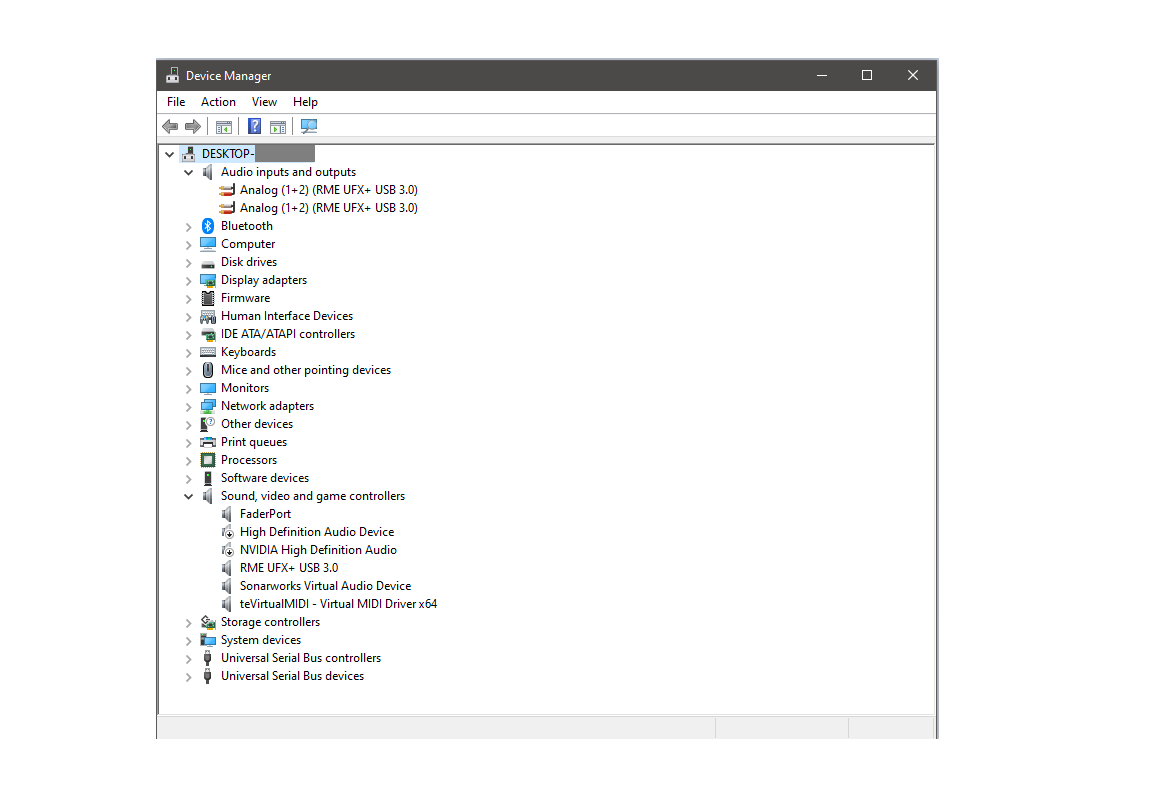Open the Help menu
This screenshot has width=1162, height=811.
tap(305, 102)
